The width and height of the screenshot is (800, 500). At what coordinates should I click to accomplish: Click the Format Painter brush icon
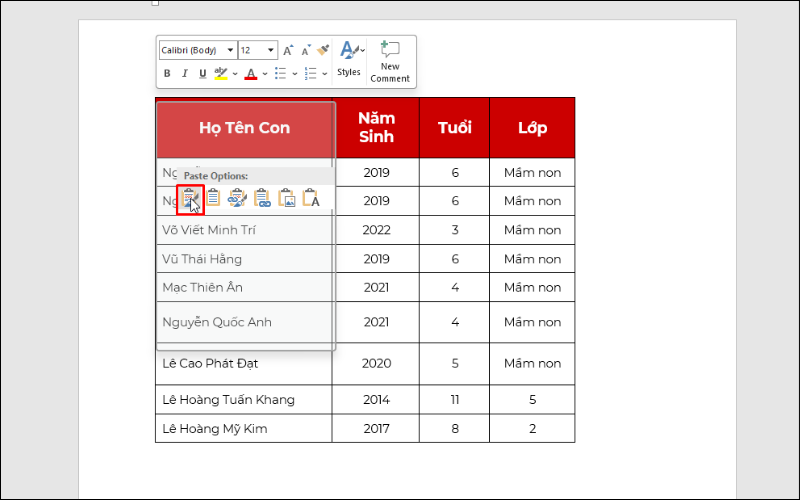323,50
